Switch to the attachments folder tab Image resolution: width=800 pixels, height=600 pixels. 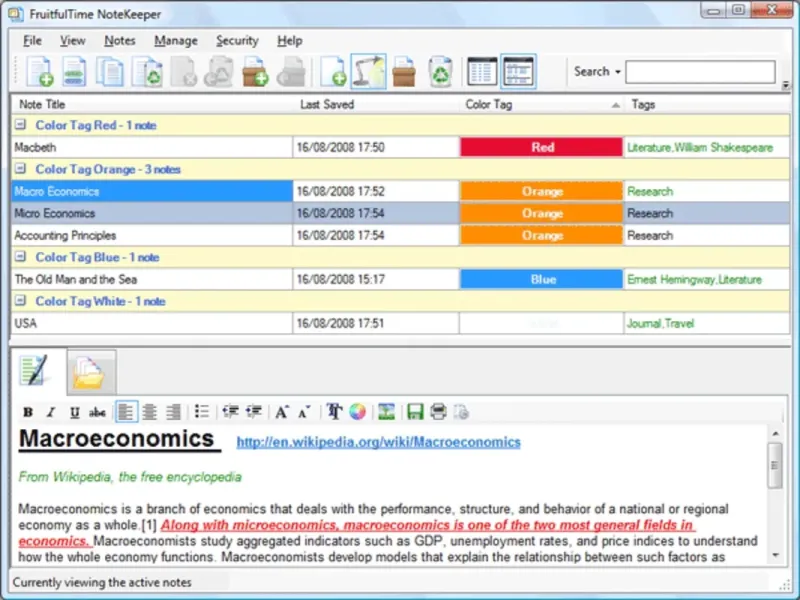tap(90, 373)
